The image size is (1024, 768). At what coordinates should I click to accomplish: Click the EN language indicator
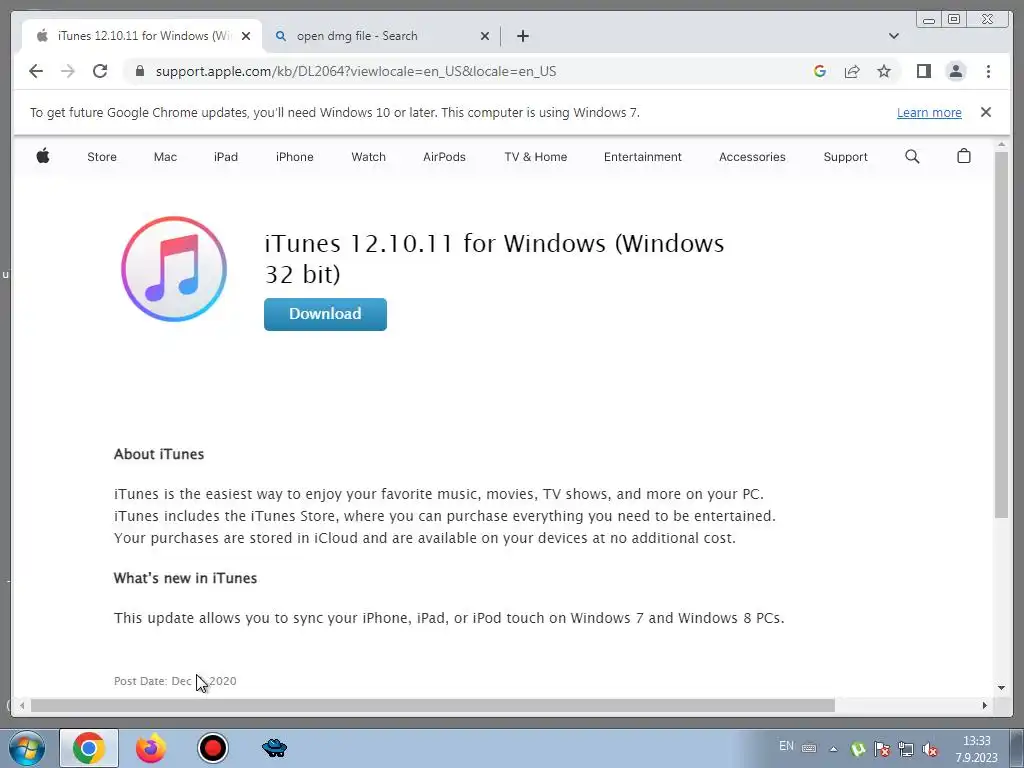tap(786, 746)
